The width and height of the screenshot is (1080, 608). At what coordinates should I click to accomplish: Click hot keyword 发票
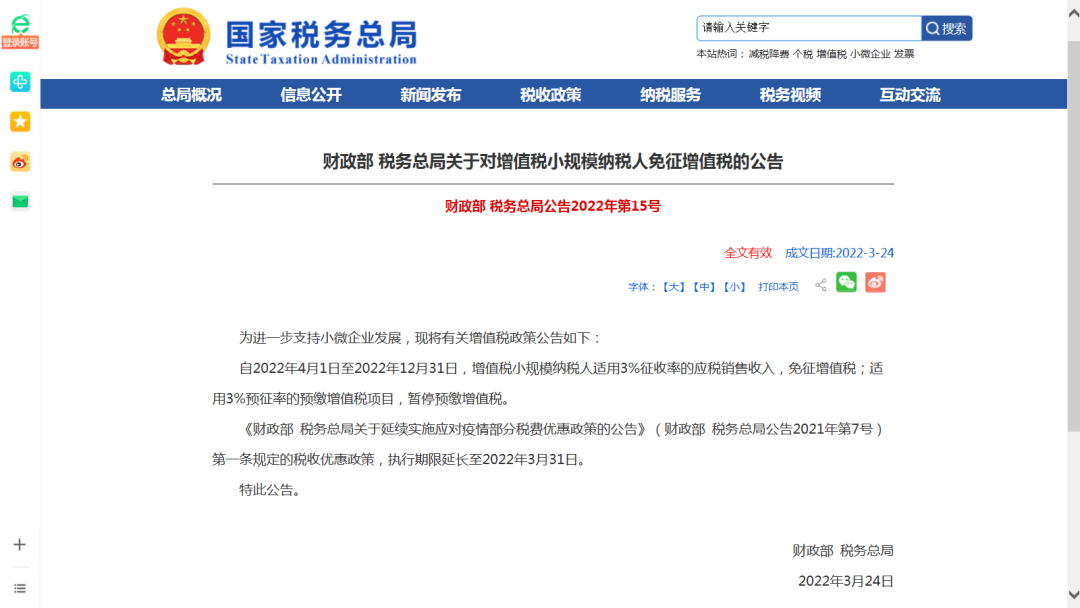(x=904, y=54)
